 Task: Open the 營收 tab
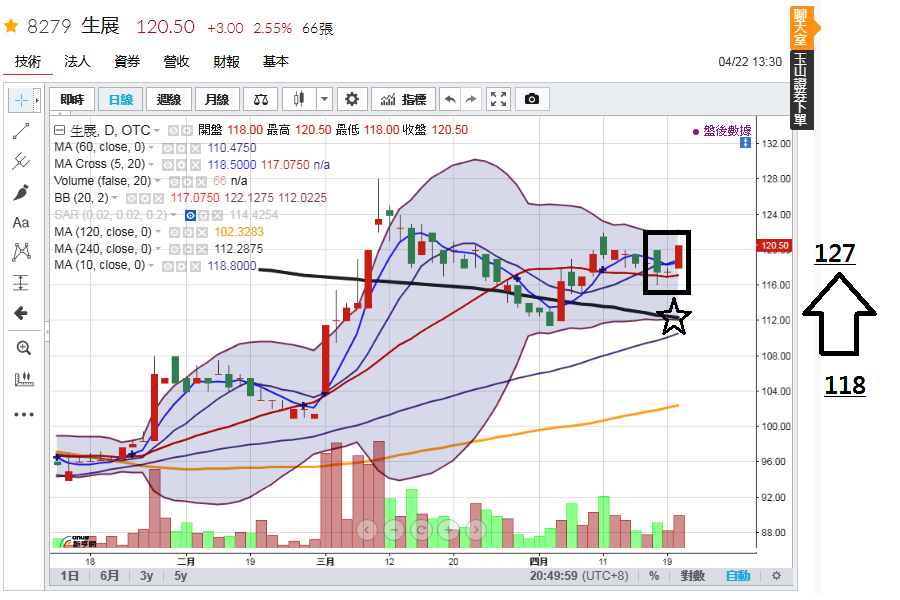[176, 61]
